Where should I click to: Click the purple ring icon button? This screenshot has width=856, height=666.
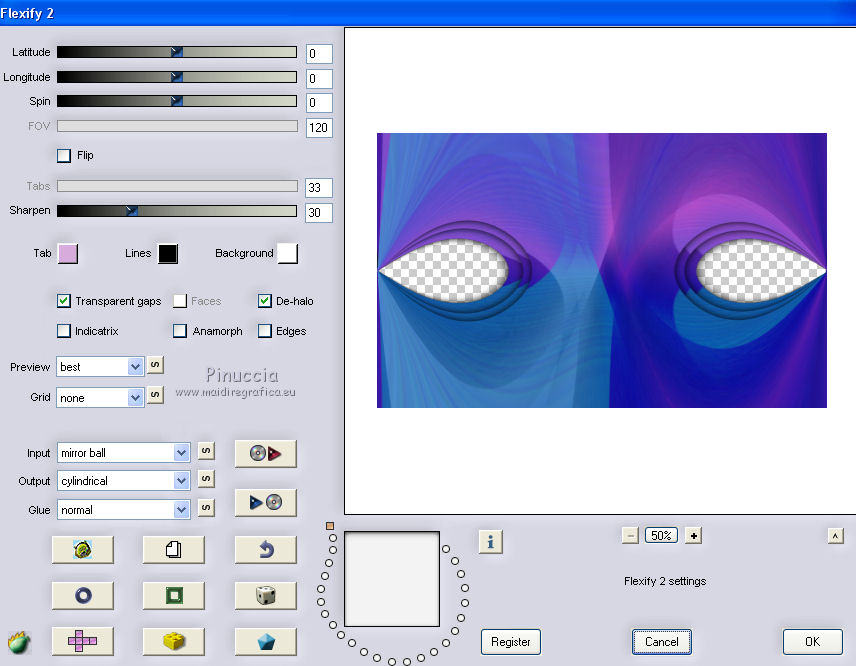pyautogui.click(x=82, y=595)
